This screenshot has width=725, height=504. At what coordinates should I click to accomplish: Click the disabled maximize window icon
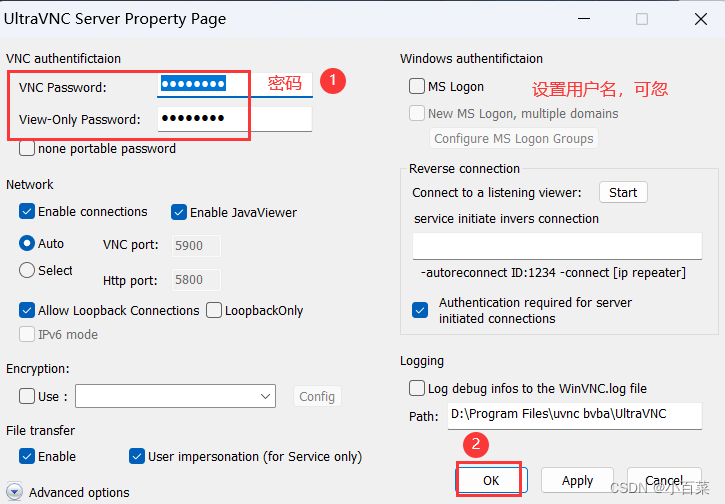(x=642, y=19)
